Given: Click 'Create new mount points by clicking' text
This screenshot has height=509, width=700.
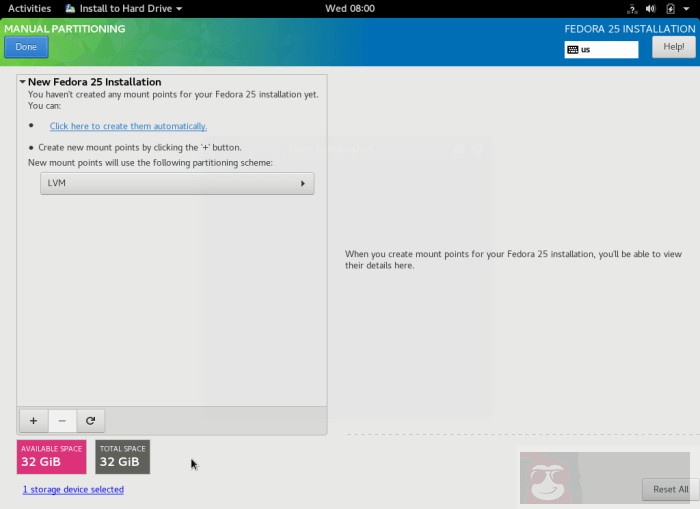Looking at the screenshot, I should tap(140, 147).
